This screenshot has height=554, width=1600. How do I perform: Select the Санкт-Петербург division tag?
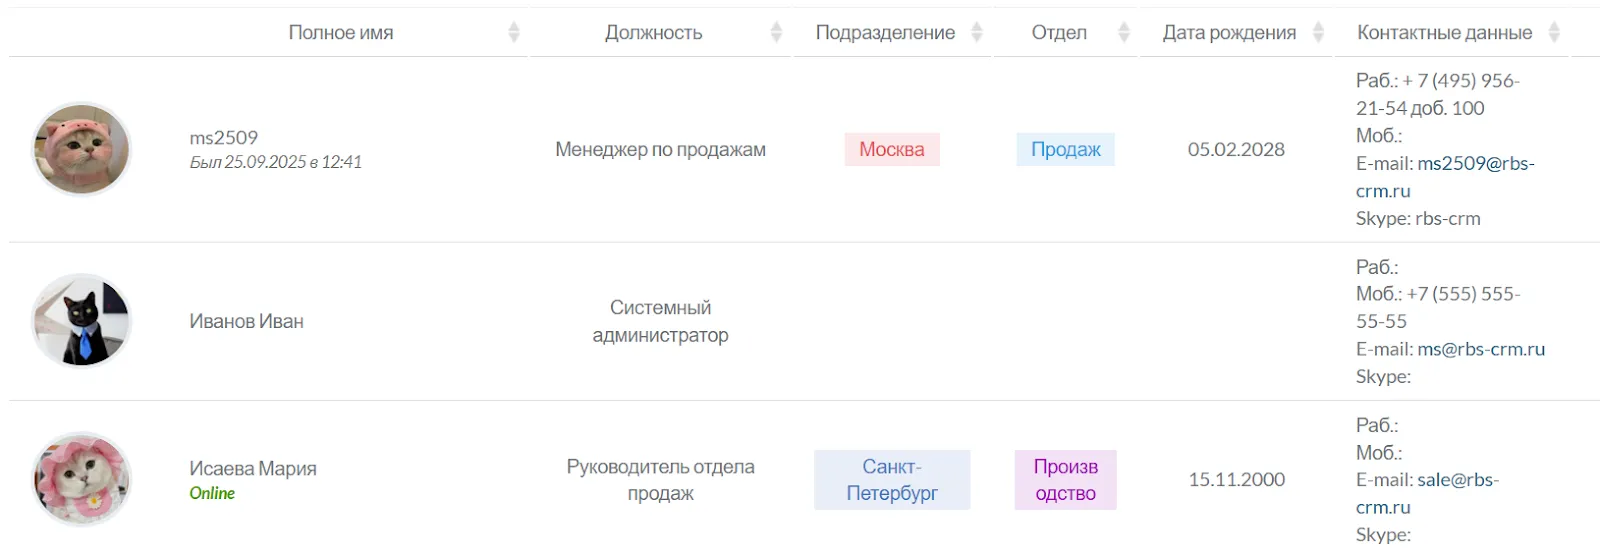(x=891, y=480)
